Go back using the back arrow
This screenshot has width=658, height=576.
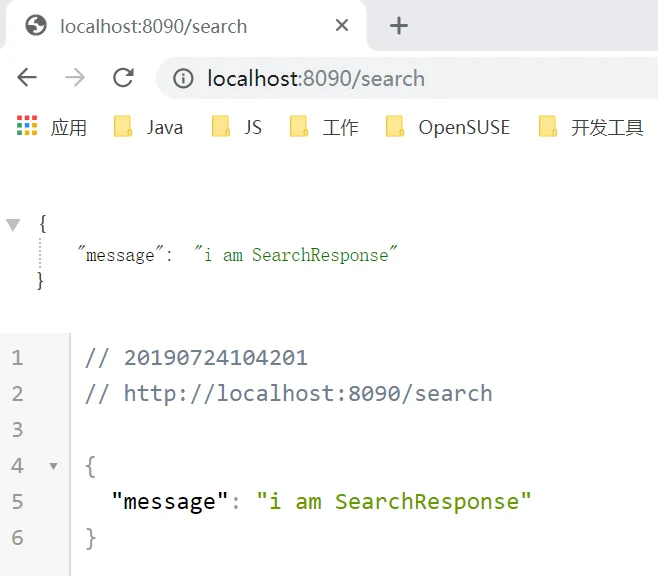(x=27, y=78)
